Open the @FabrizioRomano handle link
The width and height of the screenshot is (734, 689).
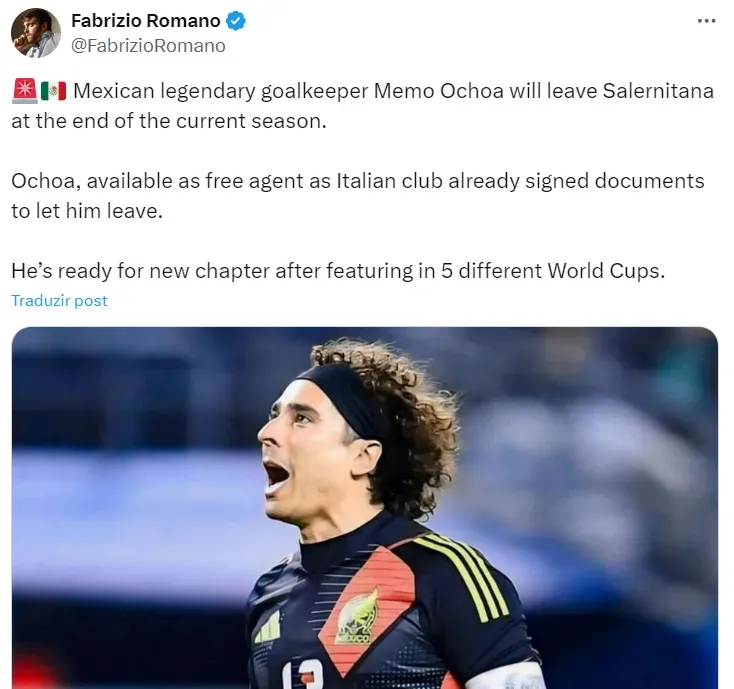[148, 46]
